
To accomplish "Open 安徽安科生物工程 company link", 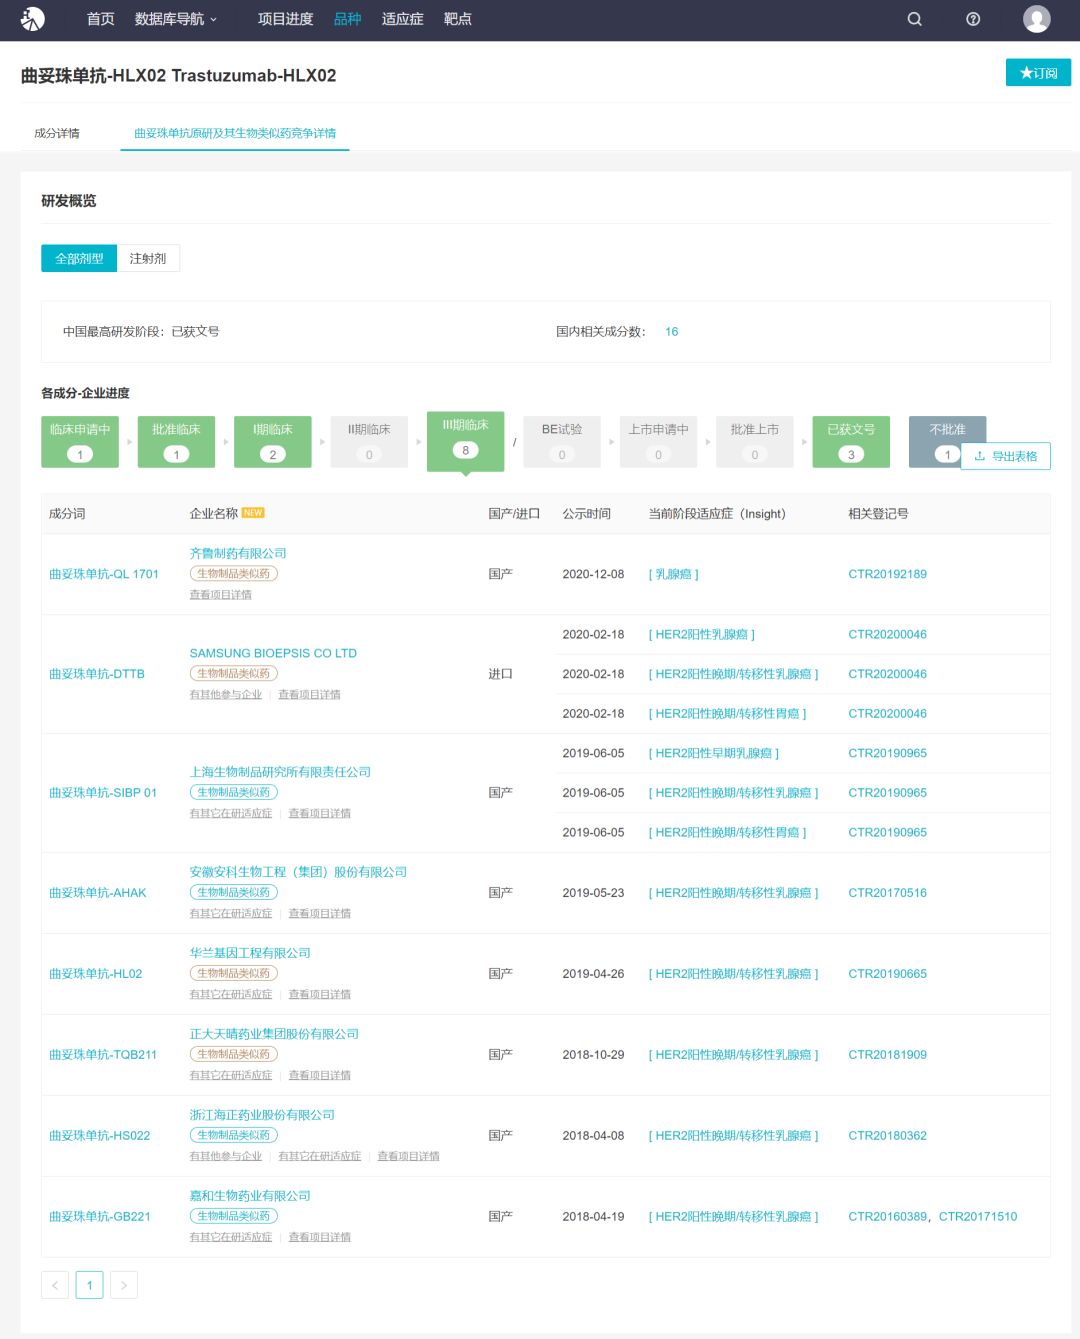I will 298,872.
